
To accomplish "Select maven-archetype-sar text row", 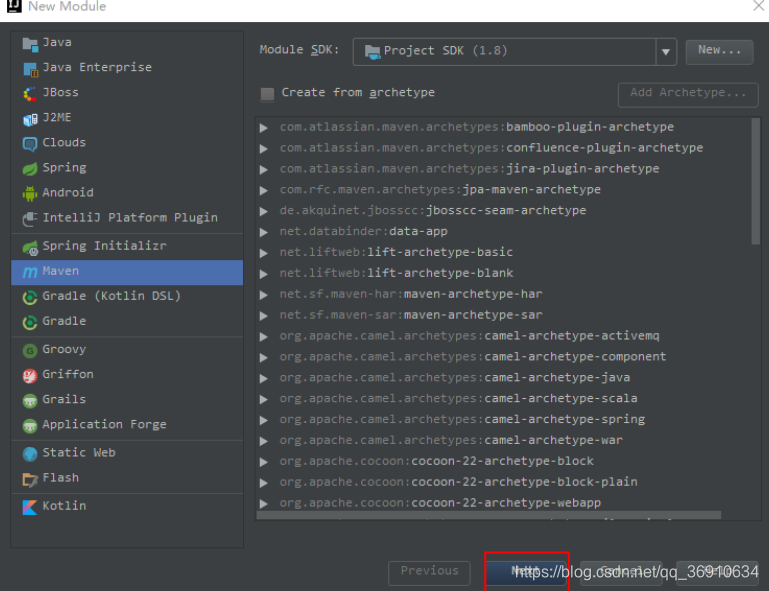I will [411, 315].
